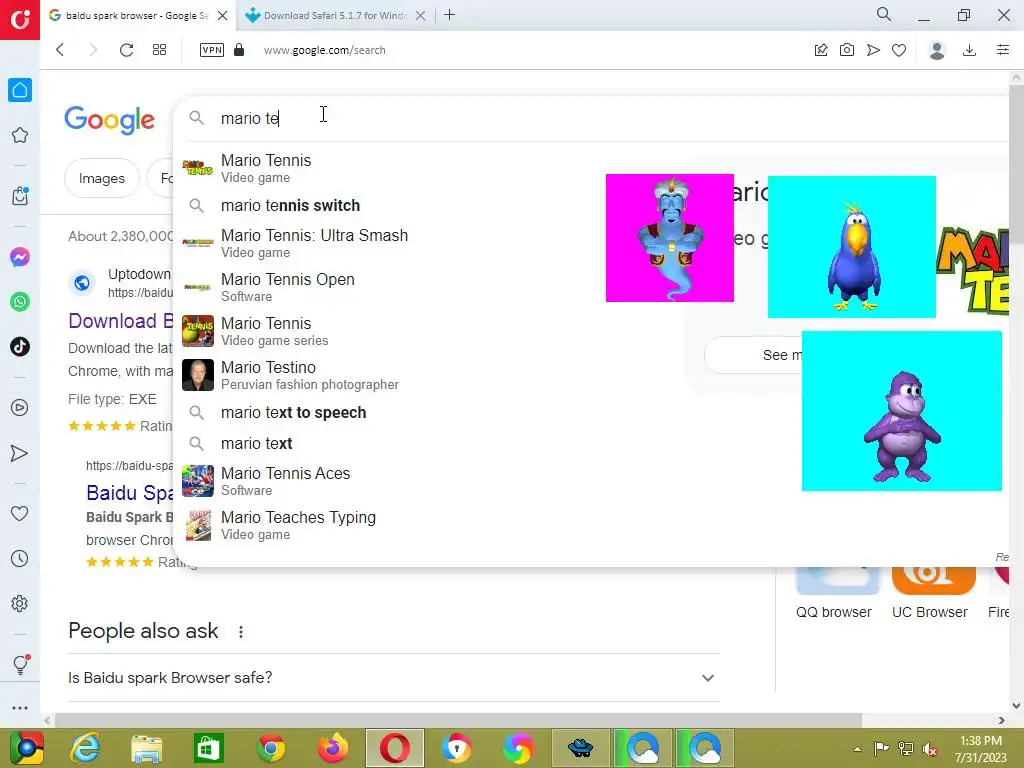
Task: Open a new tab with plus button
Action: [449, 14]
